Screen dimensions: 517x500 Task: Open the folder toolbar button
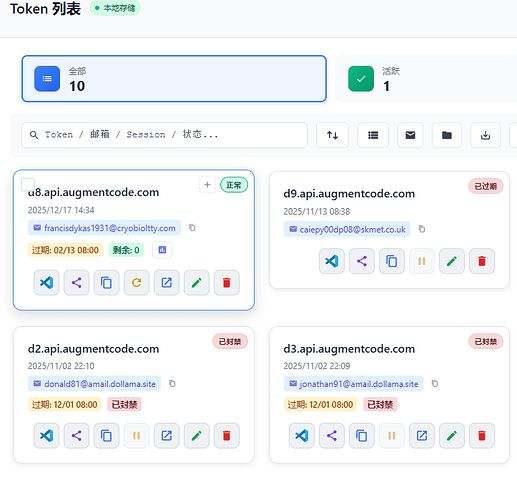pyautogui.click(x=447, y=135)
